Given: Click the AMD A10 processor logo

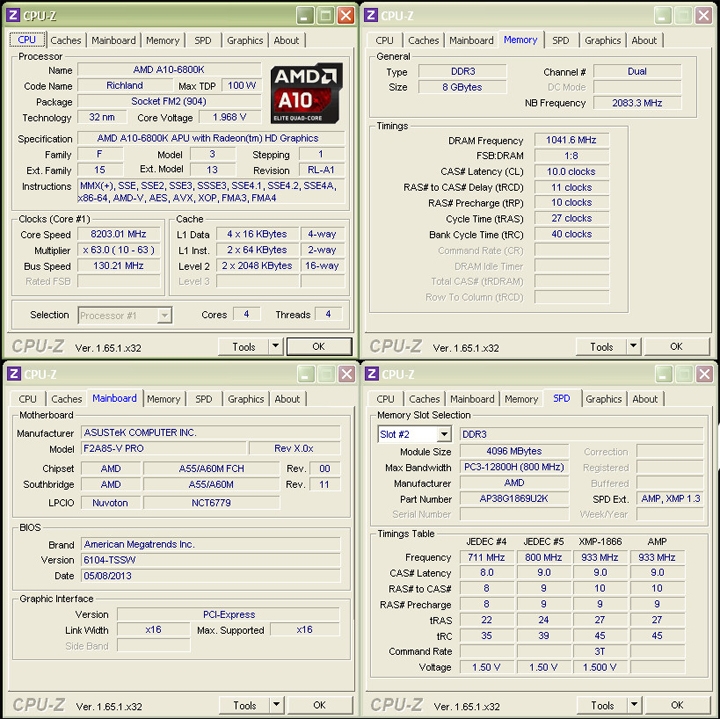Looking at the screenshot, I should click(x=307, y=94).
